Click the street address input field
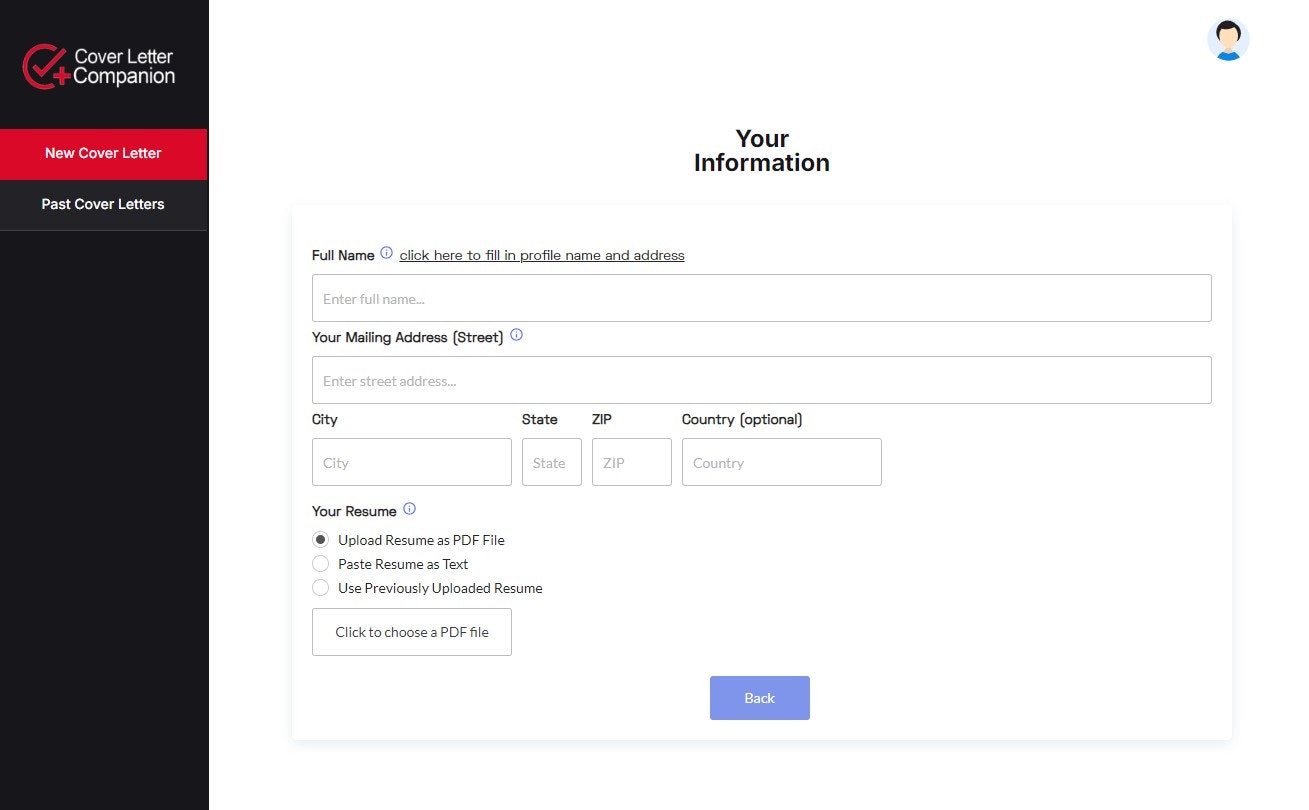The width and height of the screenshot is (1309, 810). coord(761,380)
